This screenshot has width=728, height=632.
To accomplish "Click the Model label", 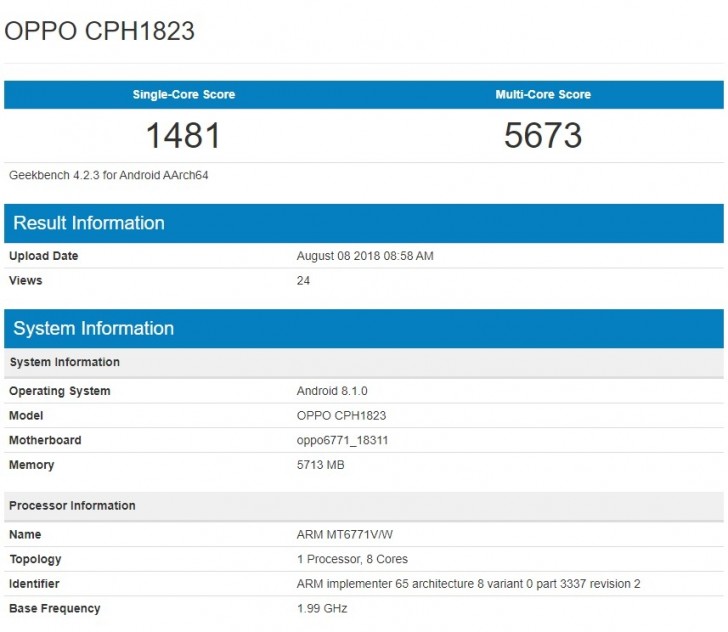I will pos(26,416).
